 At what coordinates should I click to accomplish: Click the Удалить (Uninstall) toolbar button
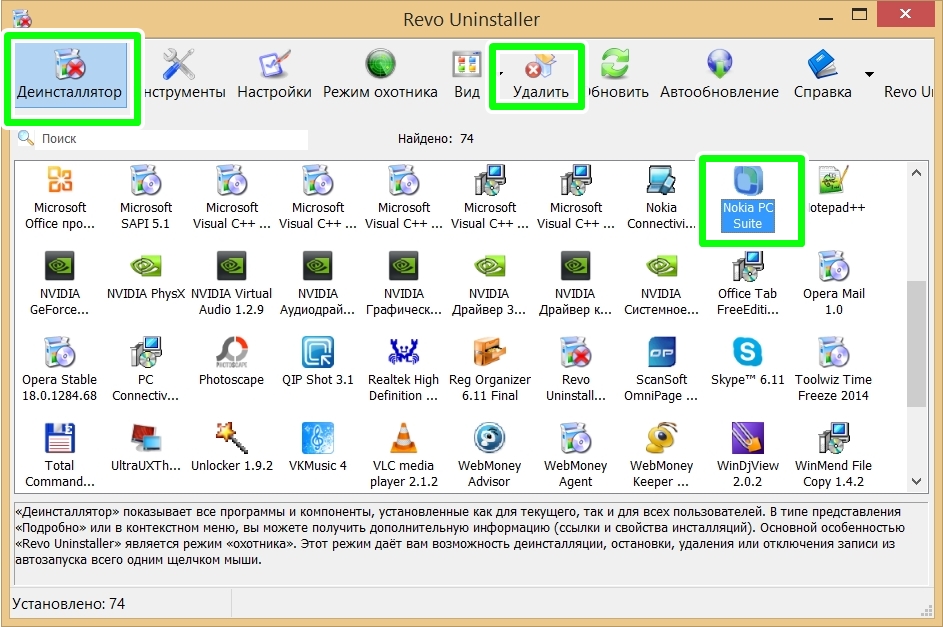click(x=540, y=75)
